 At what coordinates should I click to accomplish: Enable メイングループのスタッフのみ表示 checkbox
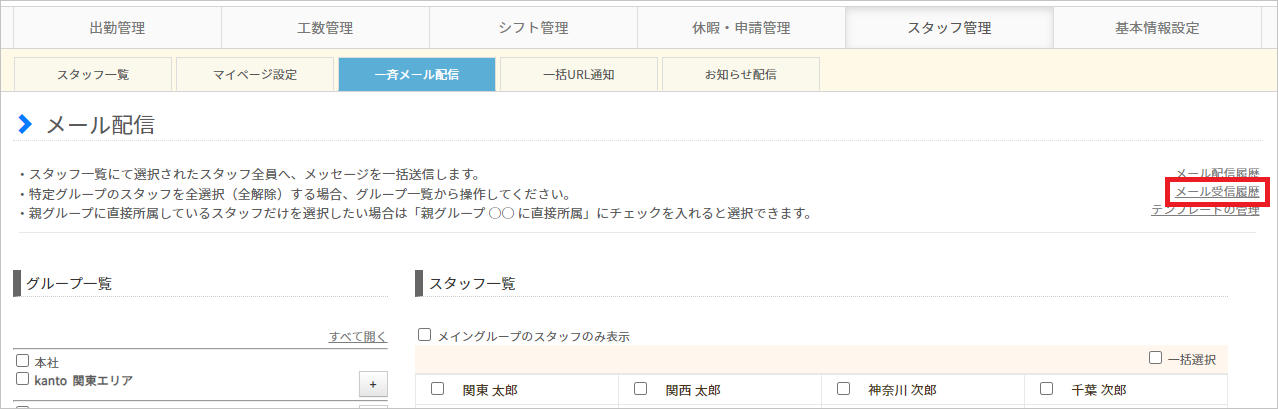pos(425,336)
